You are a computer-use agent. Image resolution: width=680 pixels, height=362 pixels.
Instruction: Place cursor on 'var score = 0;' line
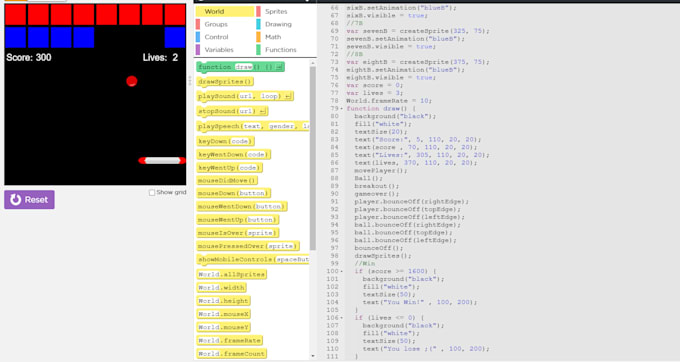[375, 85]
